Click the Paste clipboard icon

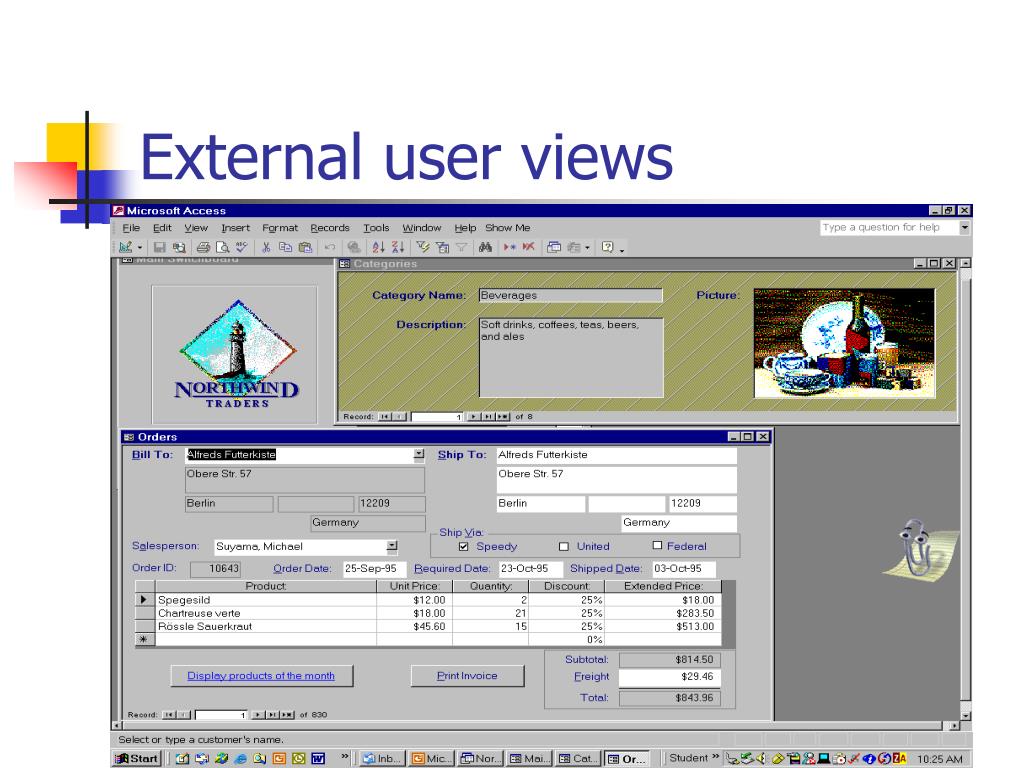305,248
